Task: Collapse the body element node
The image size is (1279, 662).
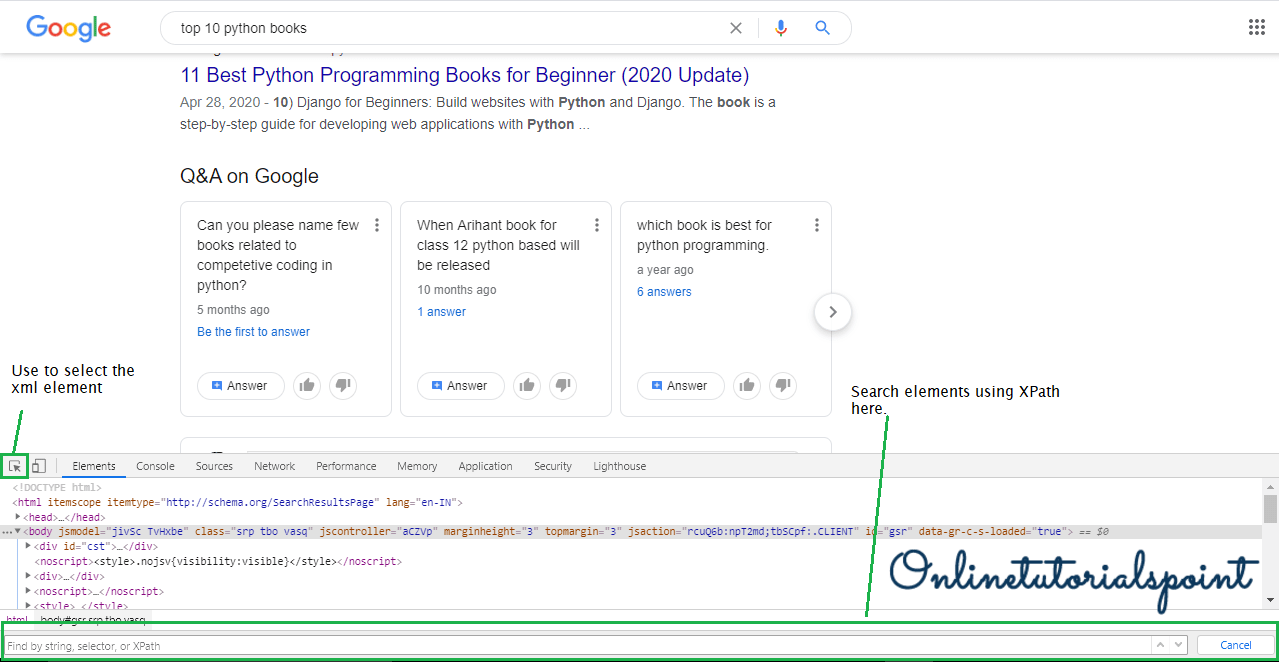Action: [18, 531]
